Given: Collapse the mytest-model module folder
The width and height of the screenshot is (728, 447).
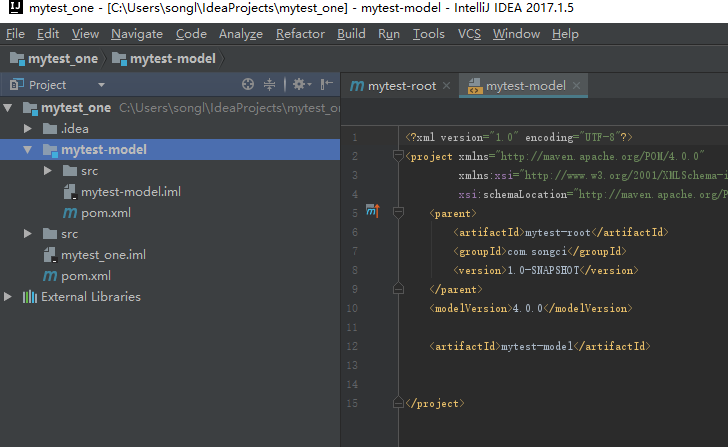Looking at the screenshot, I should pos(28,150).
